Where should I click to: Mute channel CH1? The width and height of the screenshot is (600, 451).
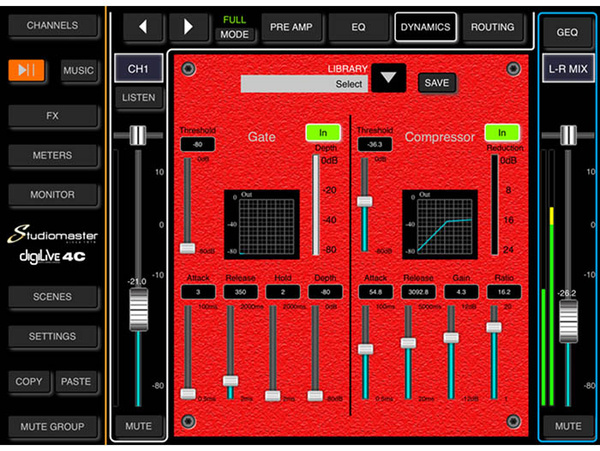139,426
